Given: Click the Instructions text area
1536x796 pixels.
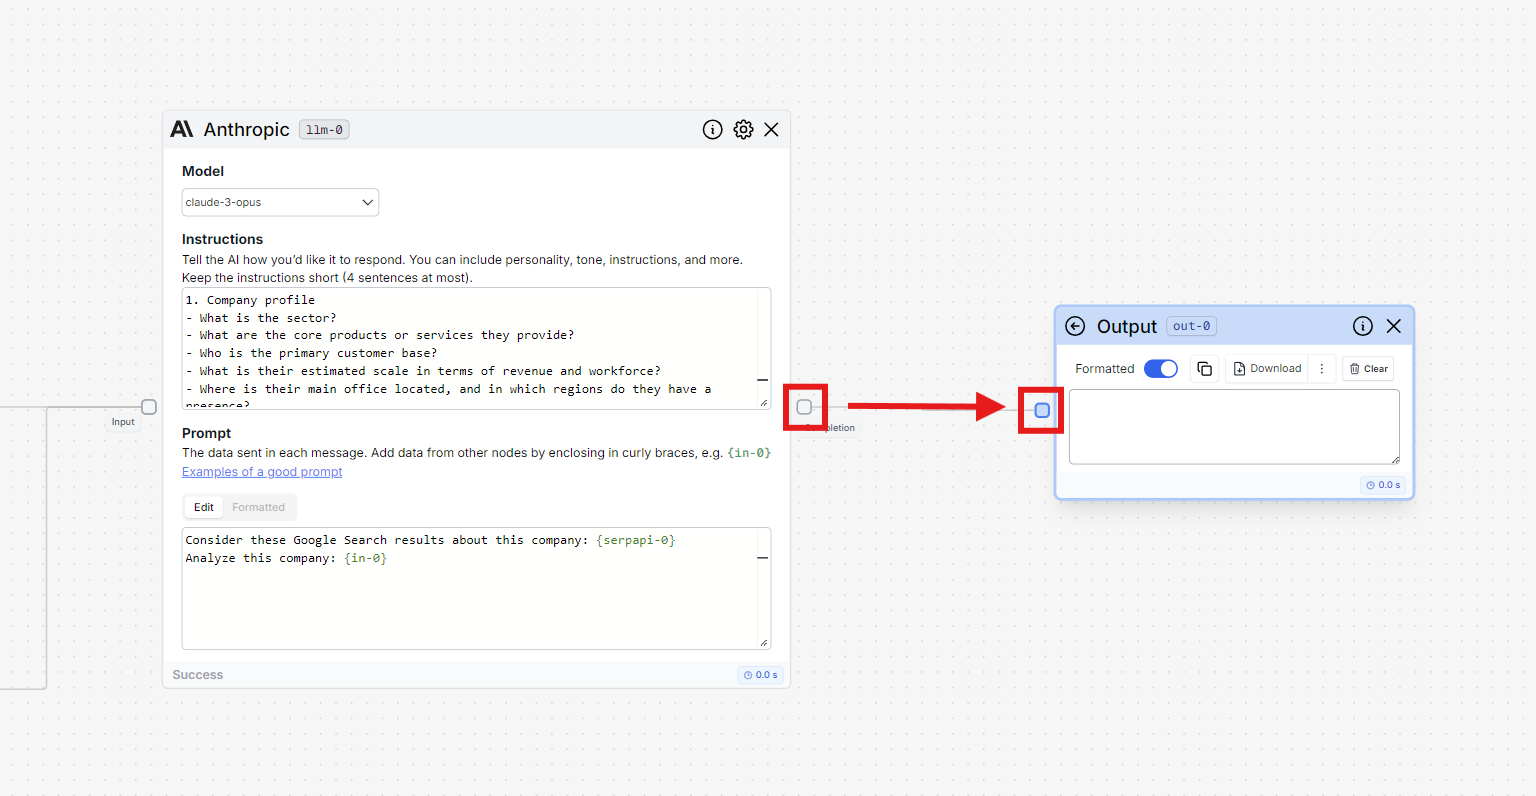Looking at the screenshot, I should 476,348.
